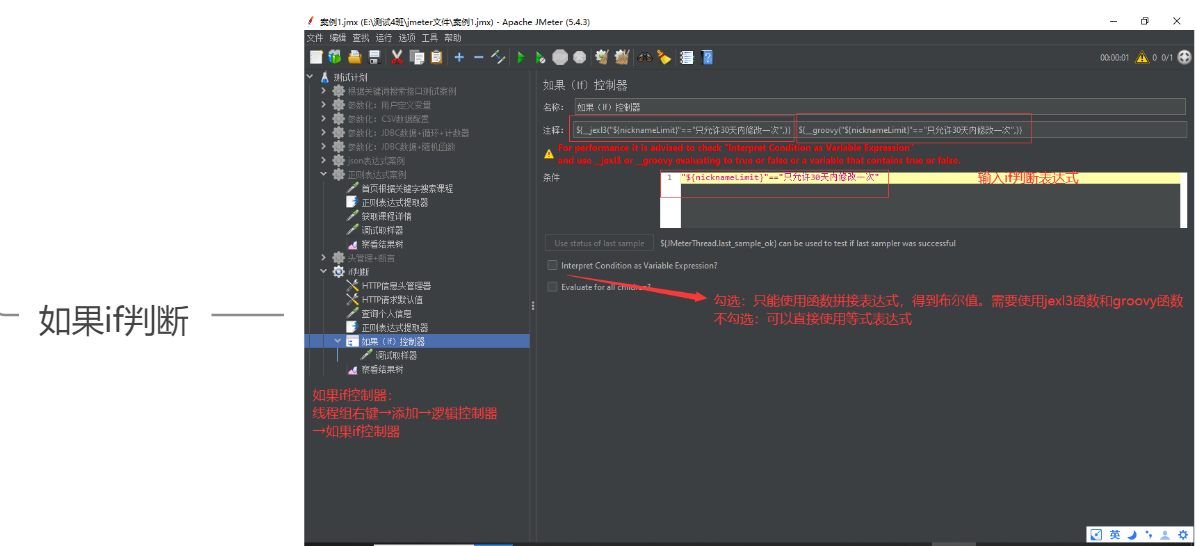The image size is (1196, 546).
Task: Collapse all nodes with the minus icon
Action: point(479,56)
